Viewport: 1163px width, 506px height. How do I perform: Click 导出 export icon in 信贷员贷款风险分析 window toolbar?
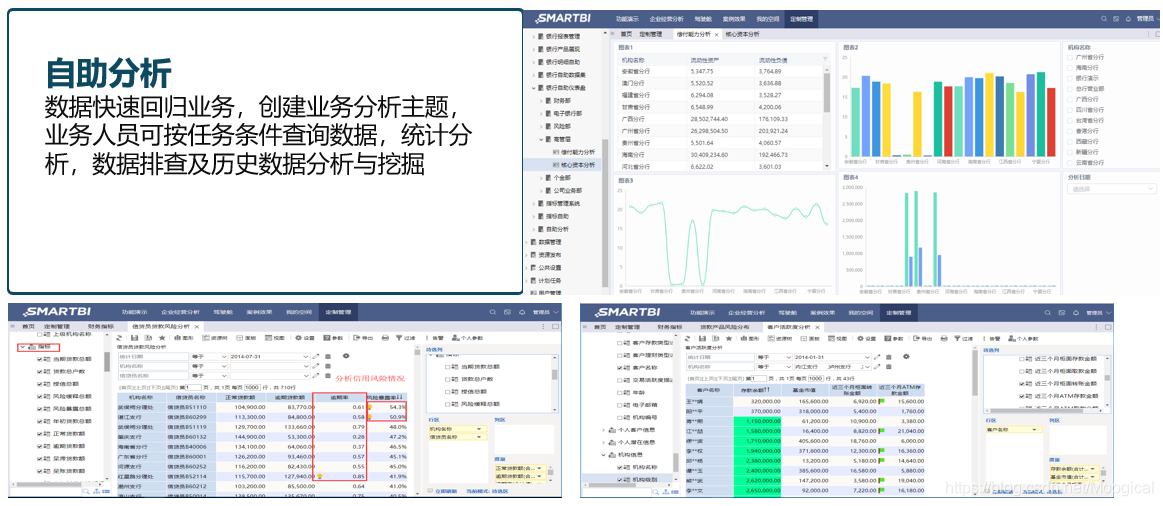click(x=356, y=338)
